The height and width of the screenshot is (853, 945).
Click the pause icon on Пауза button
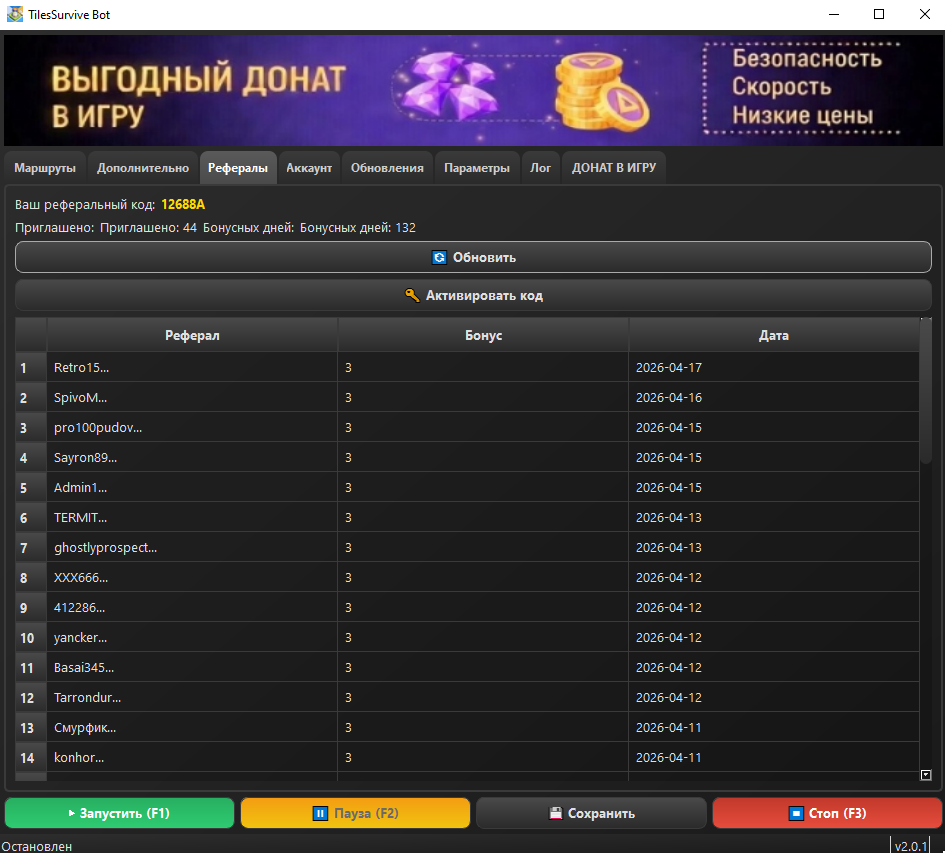click(x=320, y=813)
